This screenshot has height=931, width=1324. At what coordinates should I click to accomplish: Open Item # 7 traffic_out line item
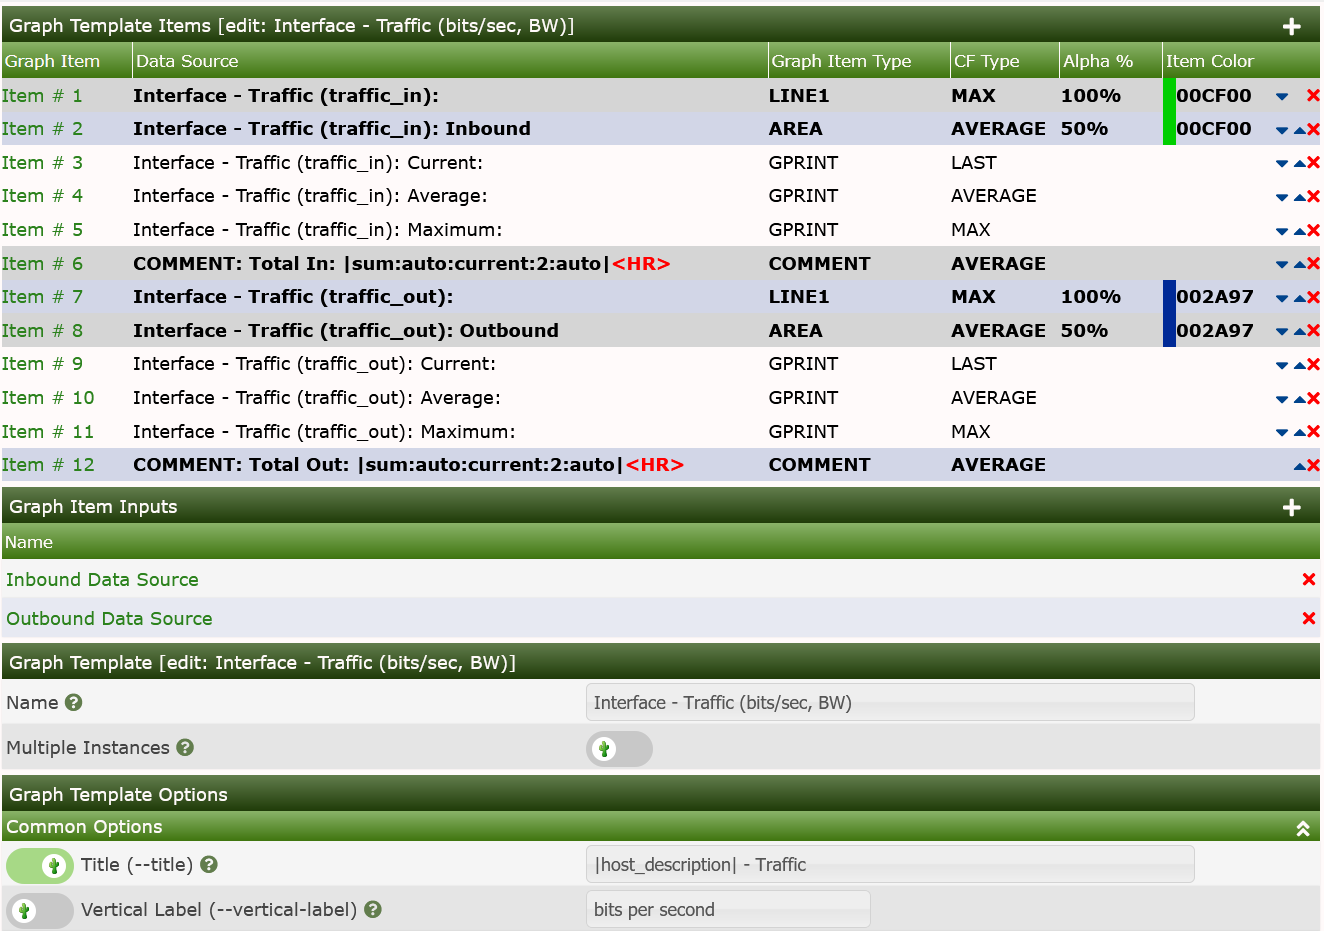42,296
